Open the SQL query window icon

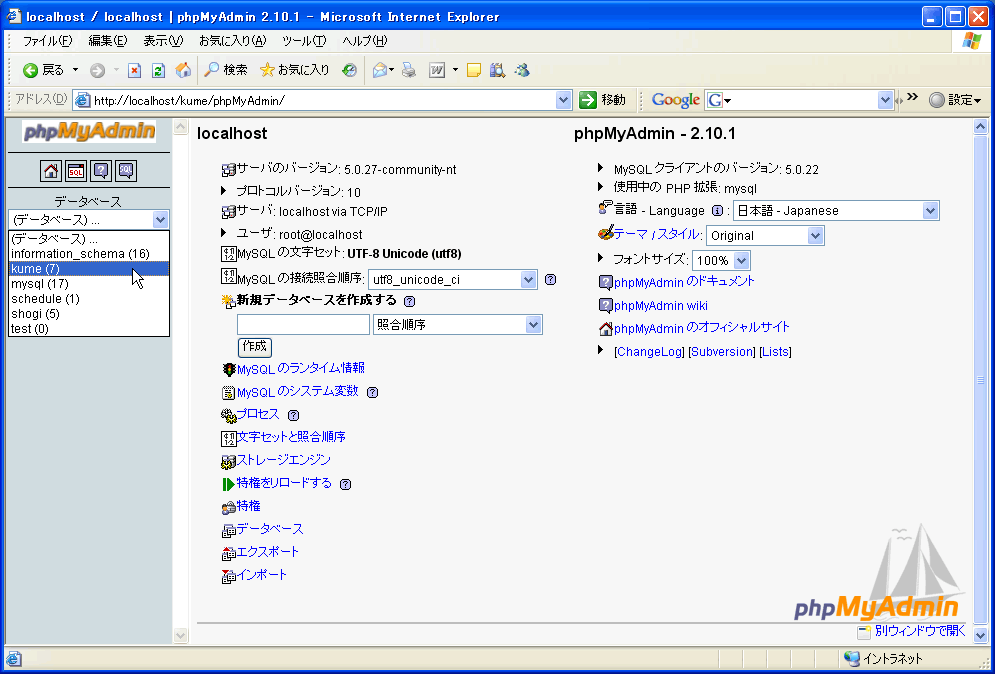tap(76, 171)
